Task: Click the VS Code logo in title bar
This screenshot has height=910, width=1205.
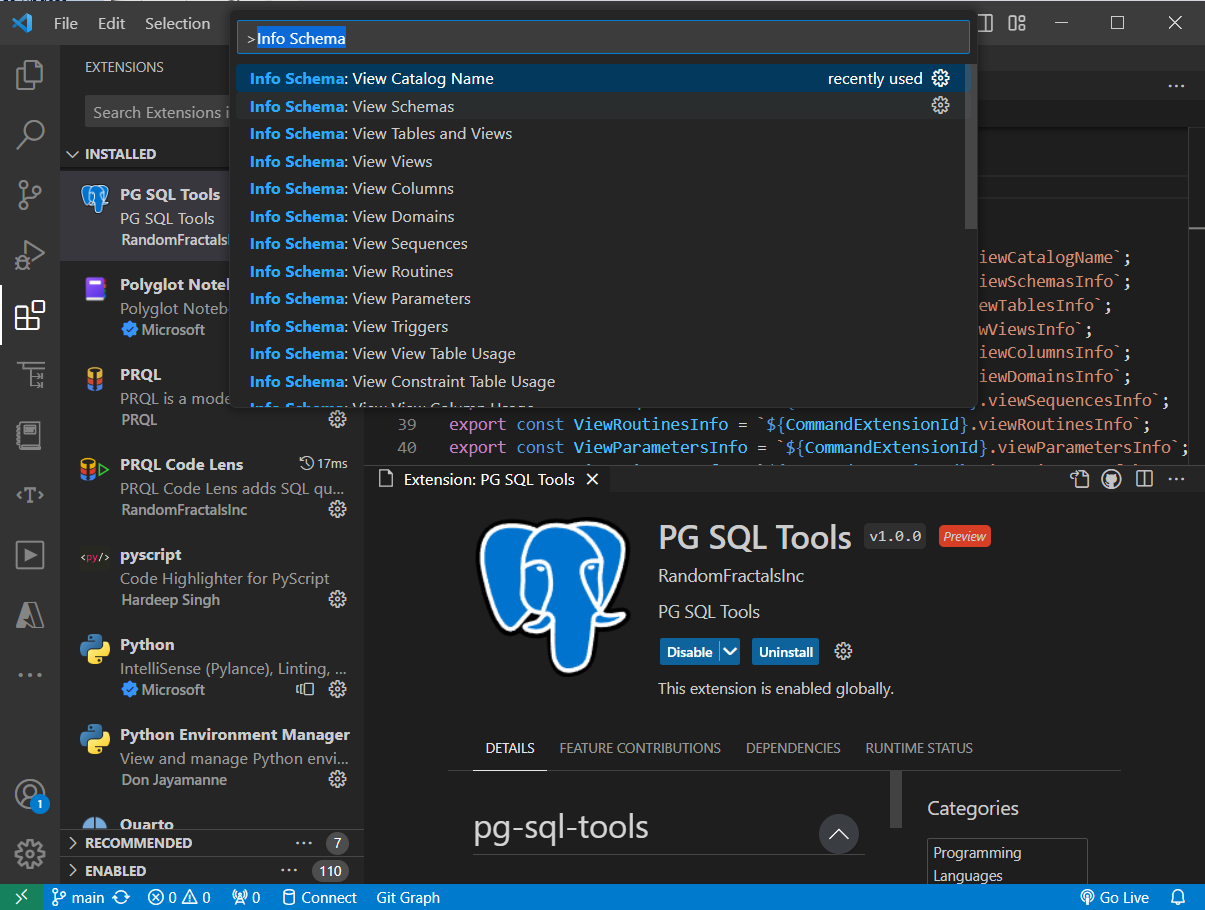Action: pyautogui.click(x=22, y=23)
